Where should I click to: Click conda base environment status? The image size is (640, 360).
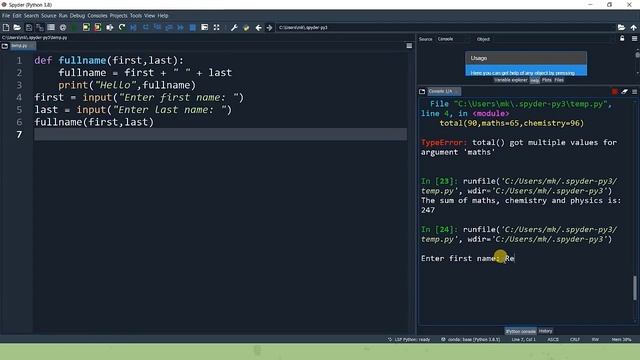point(470,340)
